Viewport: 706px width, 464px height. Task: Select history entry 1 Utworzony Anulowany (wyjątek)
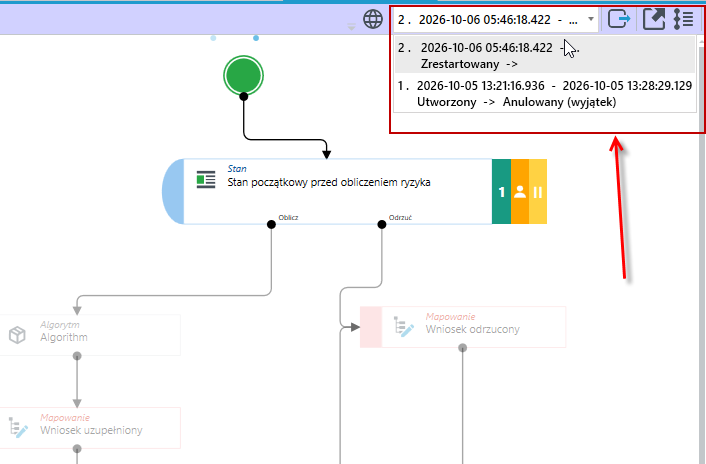click(545, 94)
